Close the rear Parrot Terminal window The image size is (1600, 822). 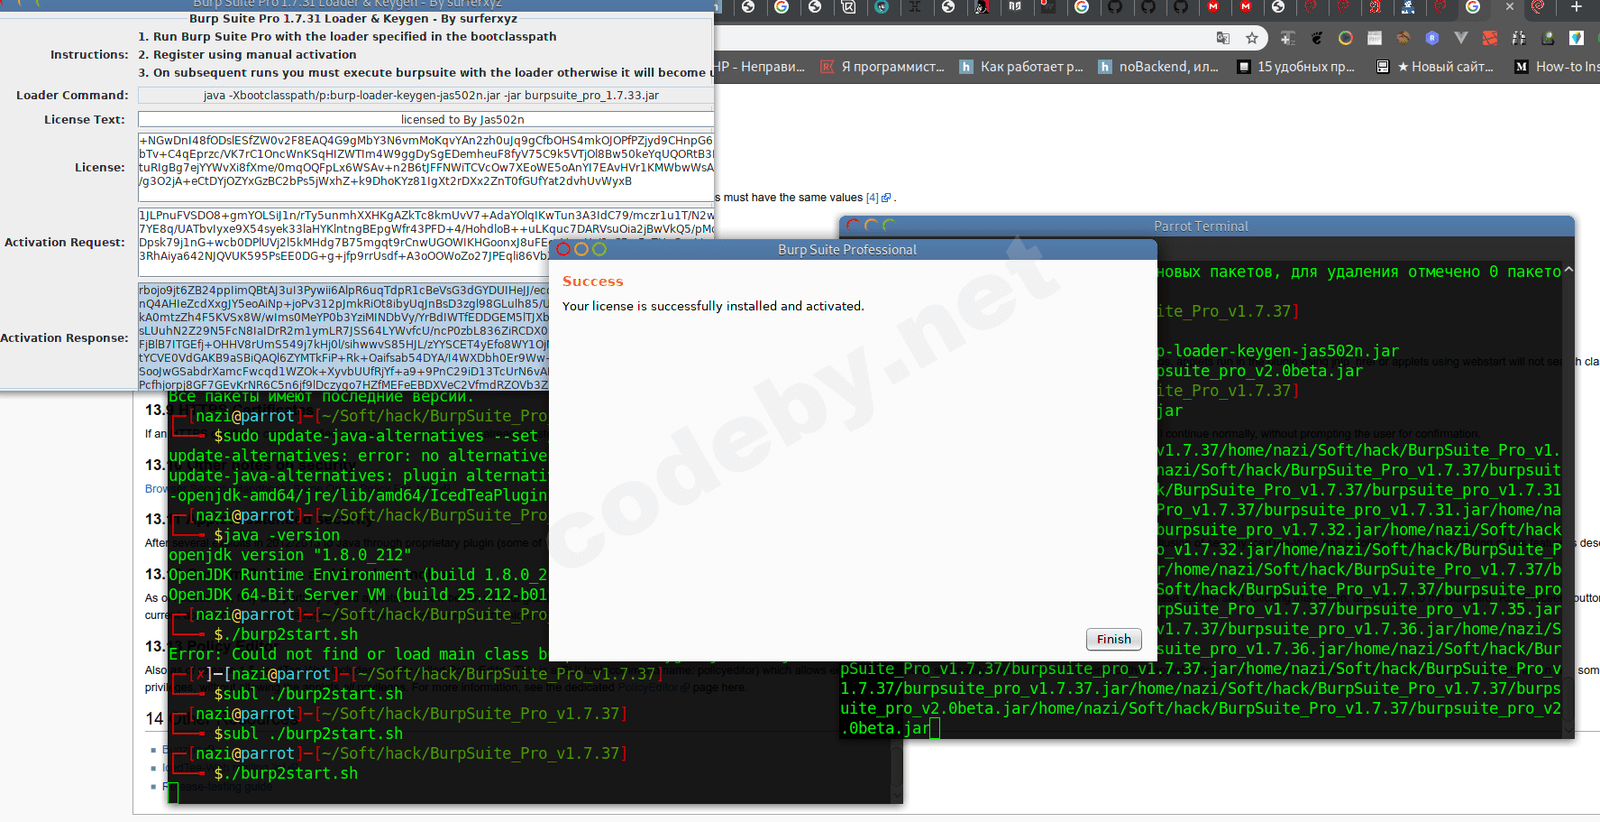(x=853, y=227)
